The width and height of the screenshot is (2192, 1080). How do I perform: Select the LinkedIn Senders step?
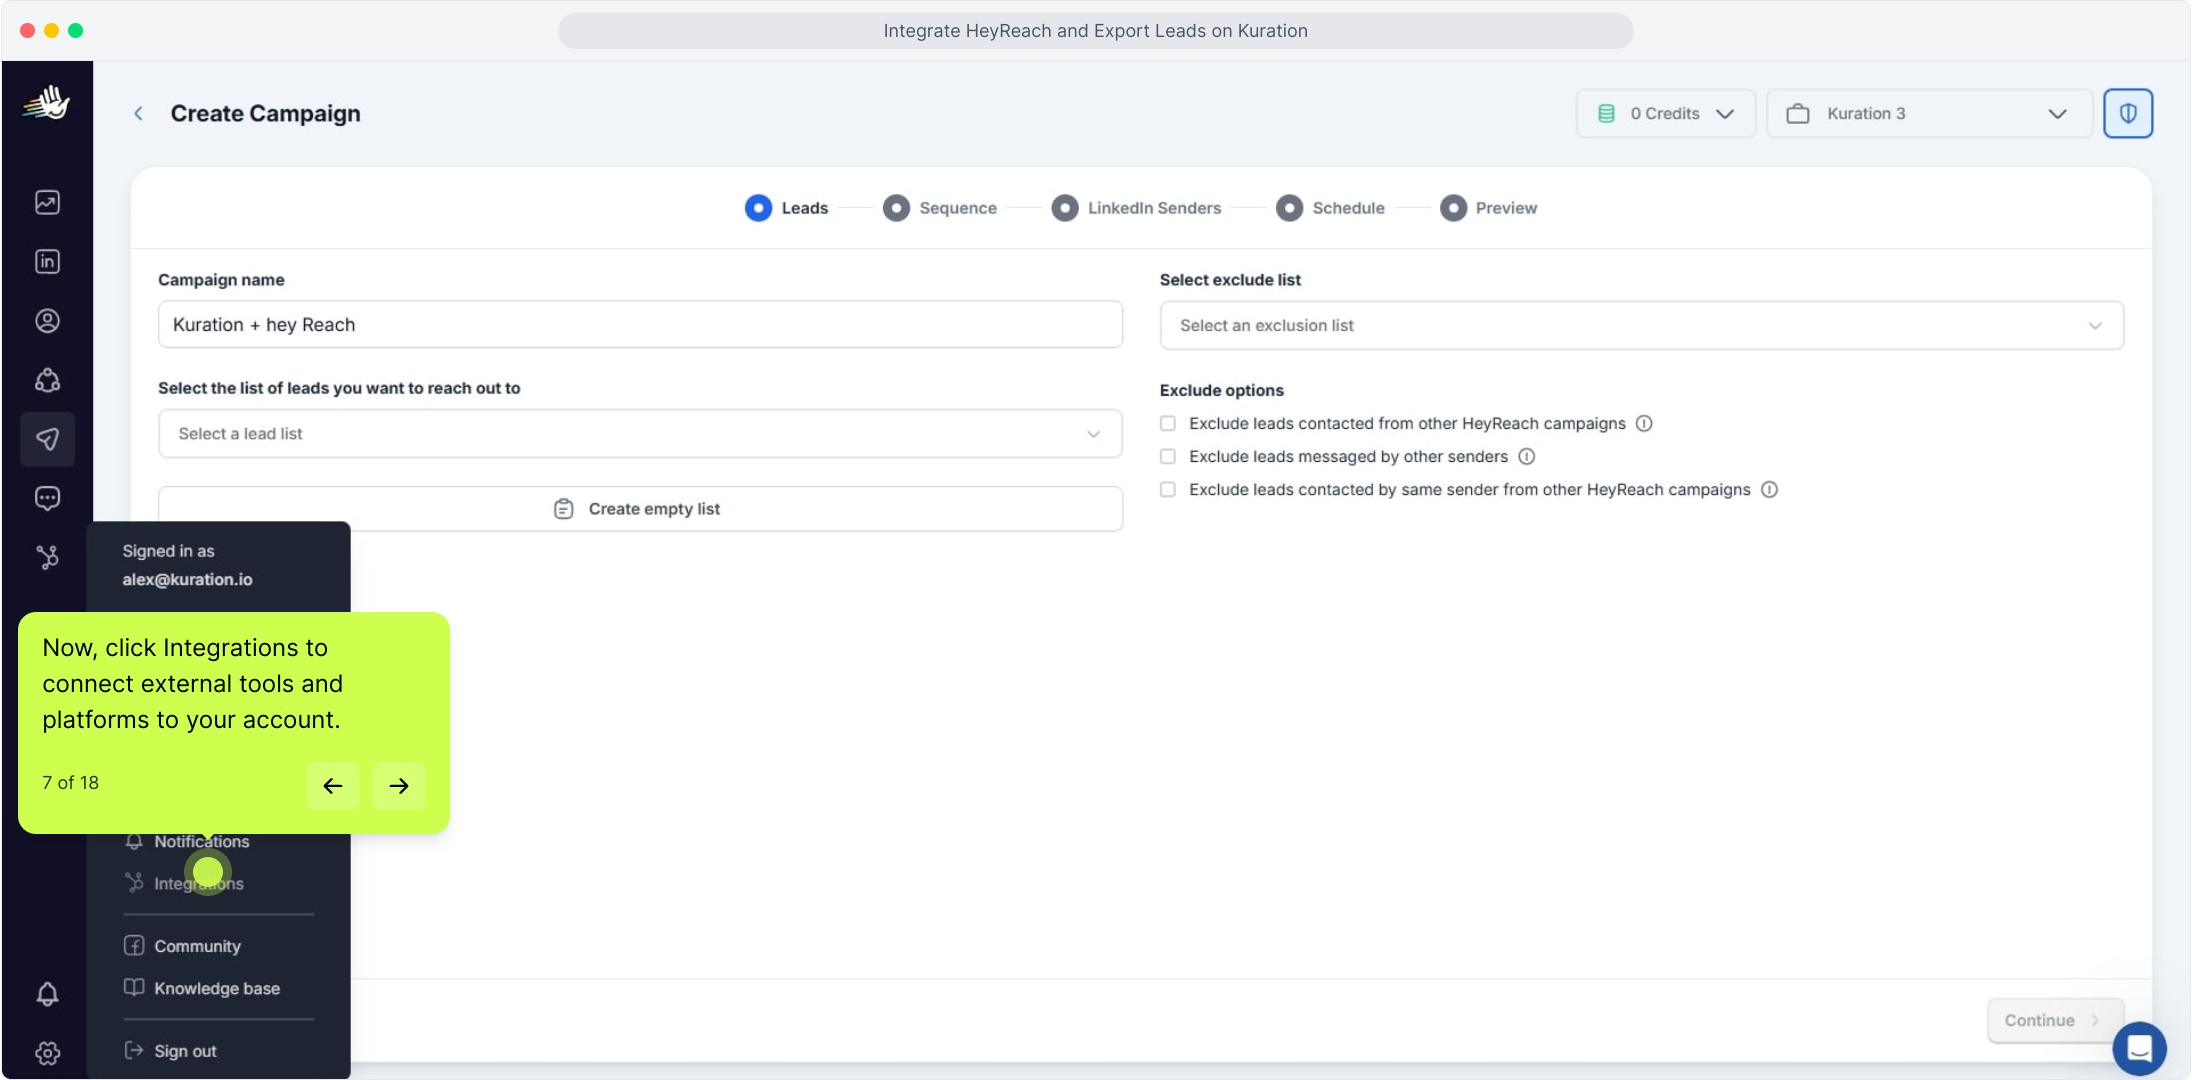(x=1137, y=208)
